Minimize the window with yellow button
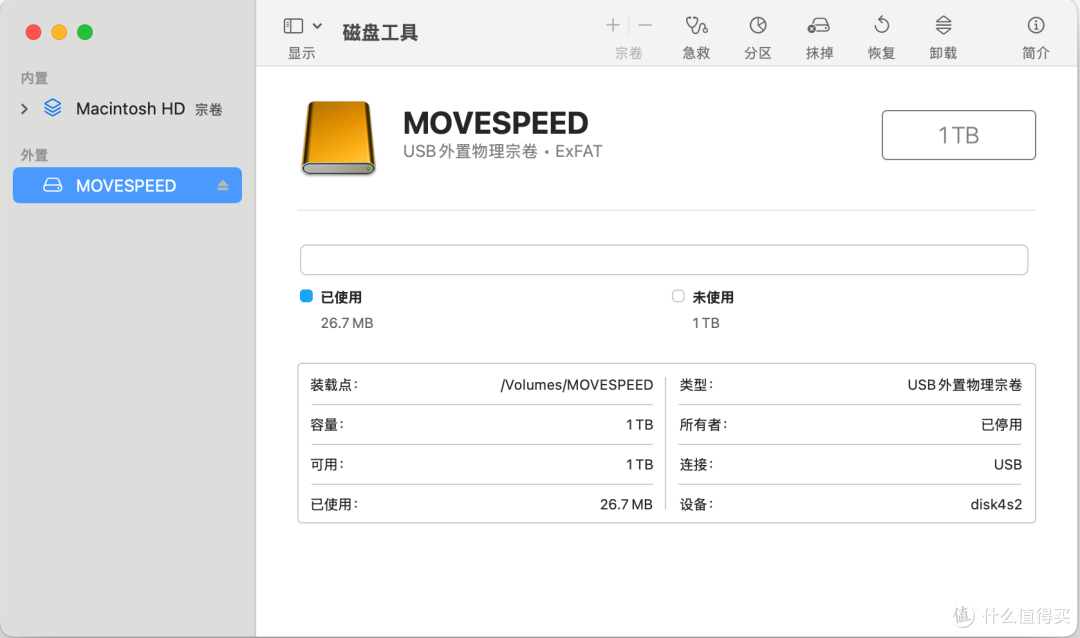Image resolution: width=1080 pixels, height=638 pixels. (x=59, y=32)
